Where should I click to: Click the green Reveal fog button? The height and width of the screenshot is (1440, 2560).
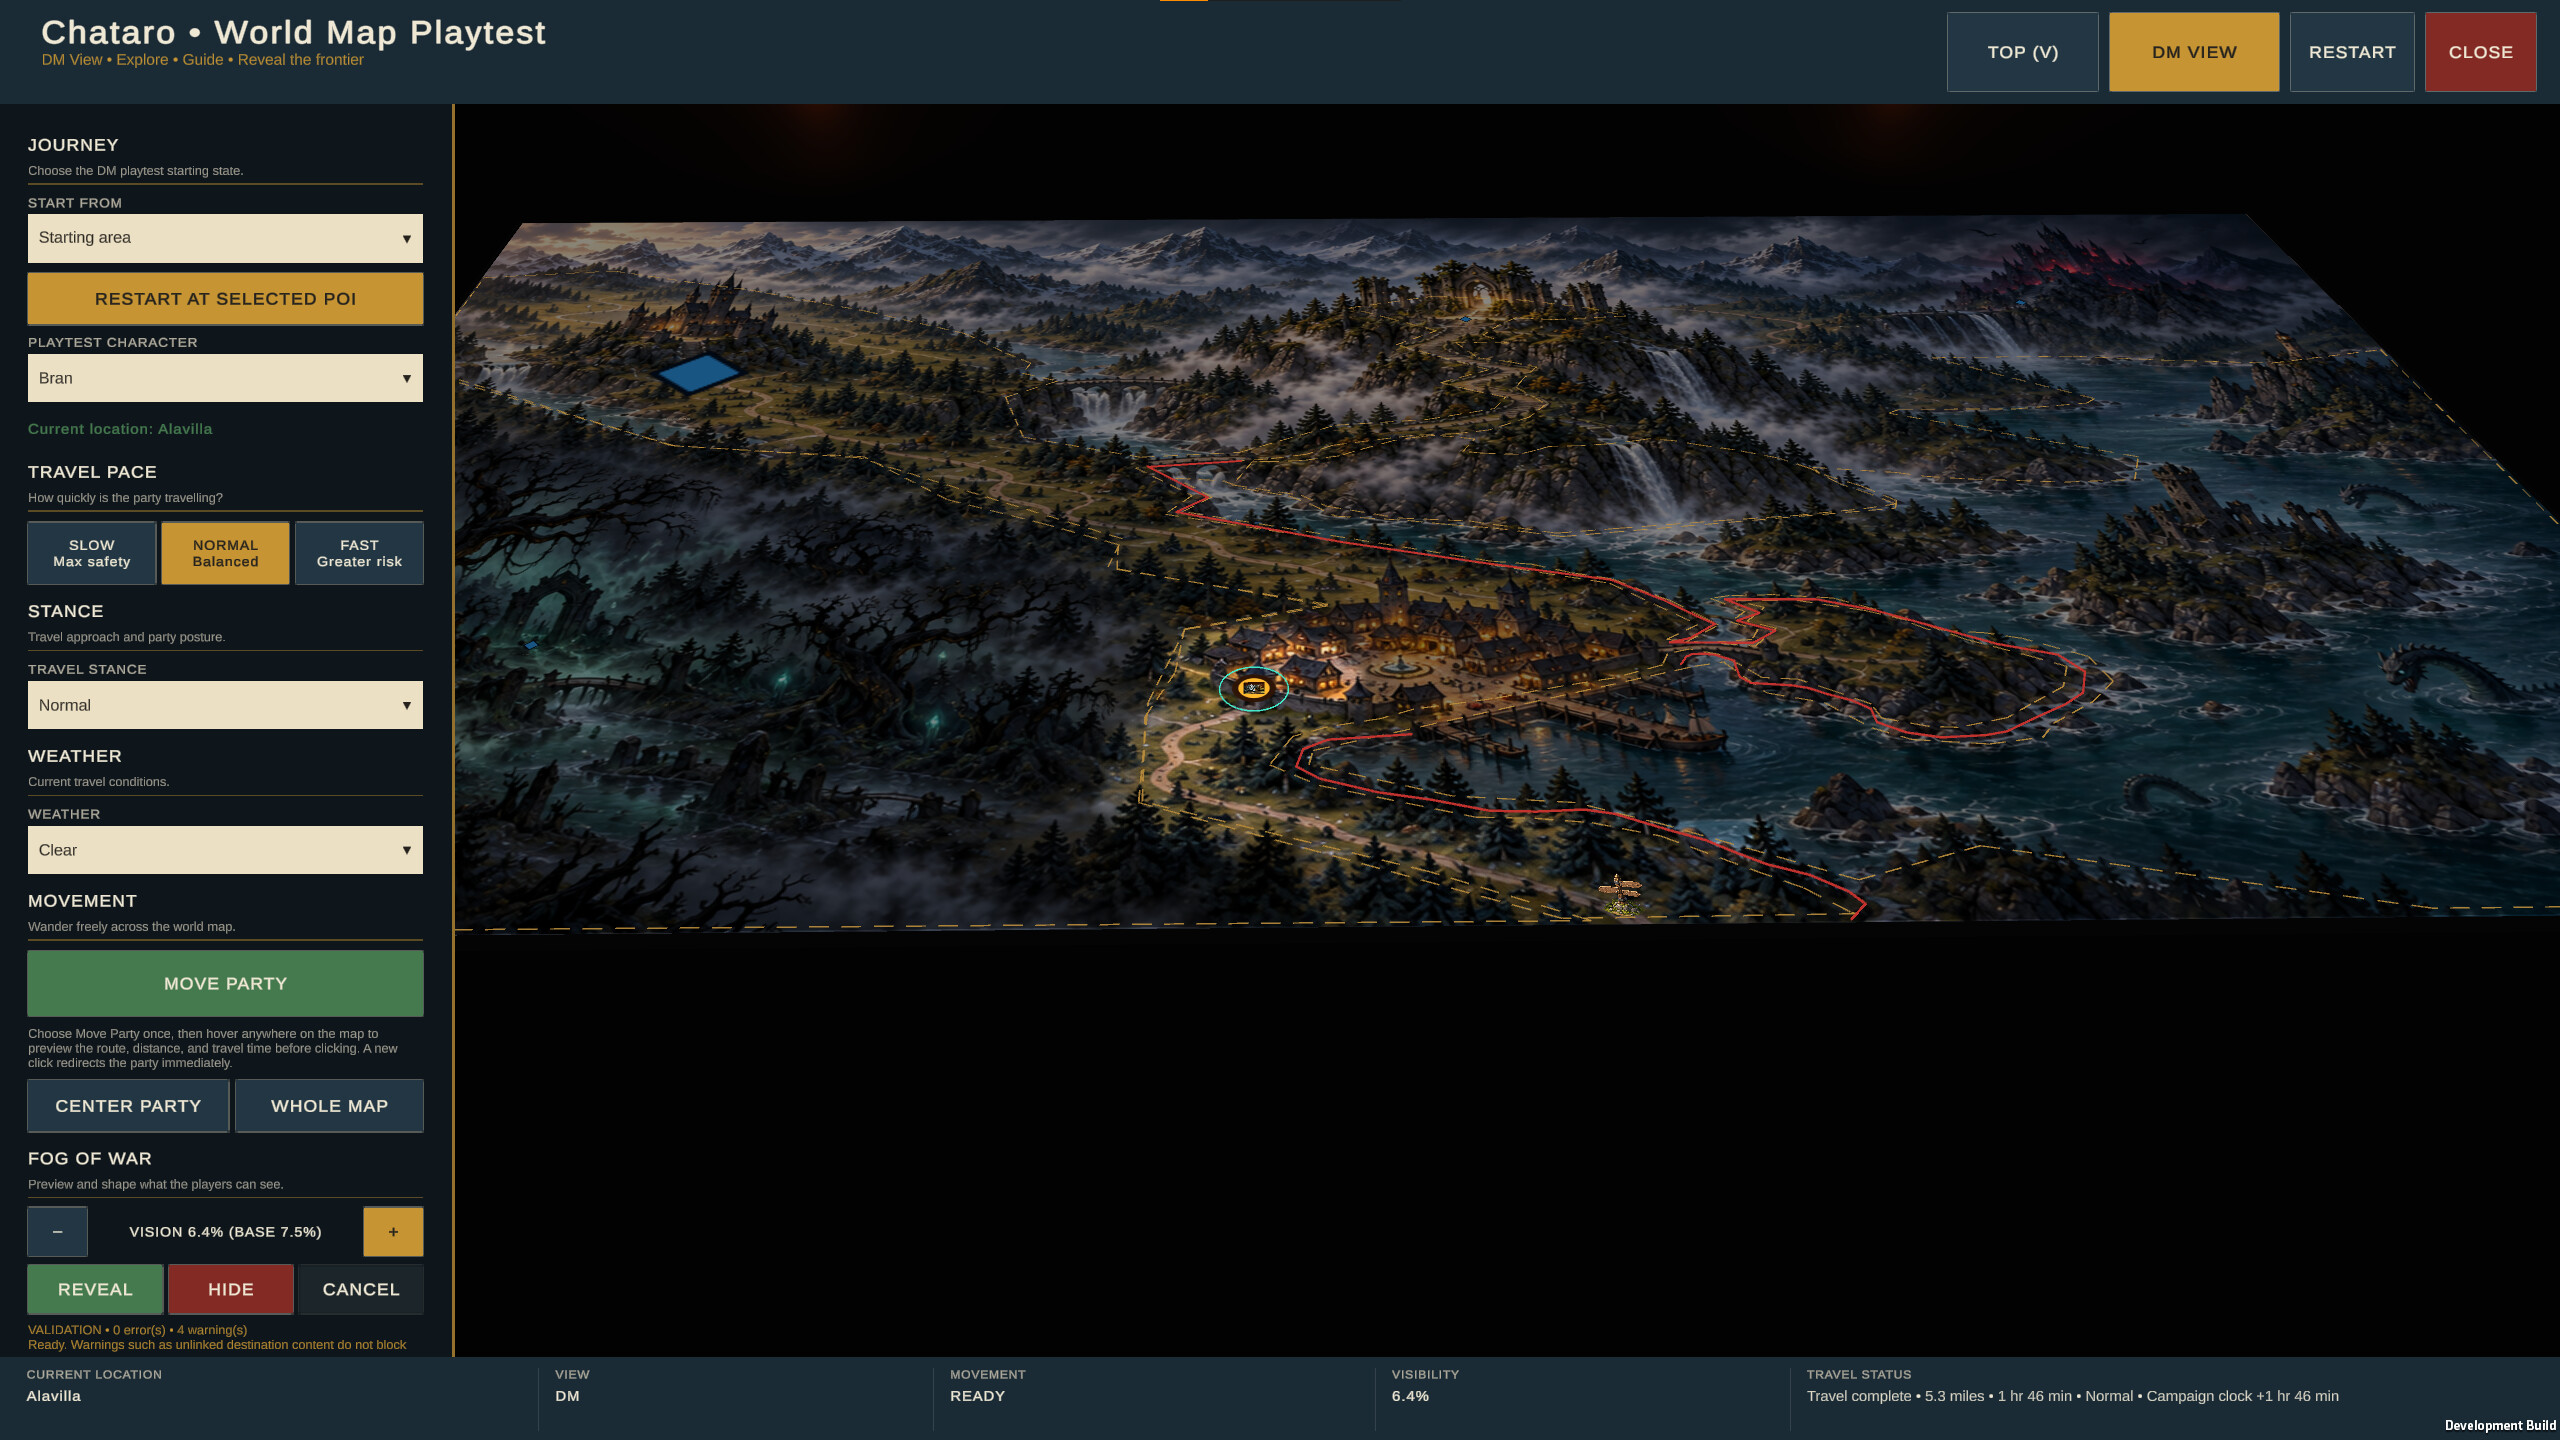[x=95, y=1290]
